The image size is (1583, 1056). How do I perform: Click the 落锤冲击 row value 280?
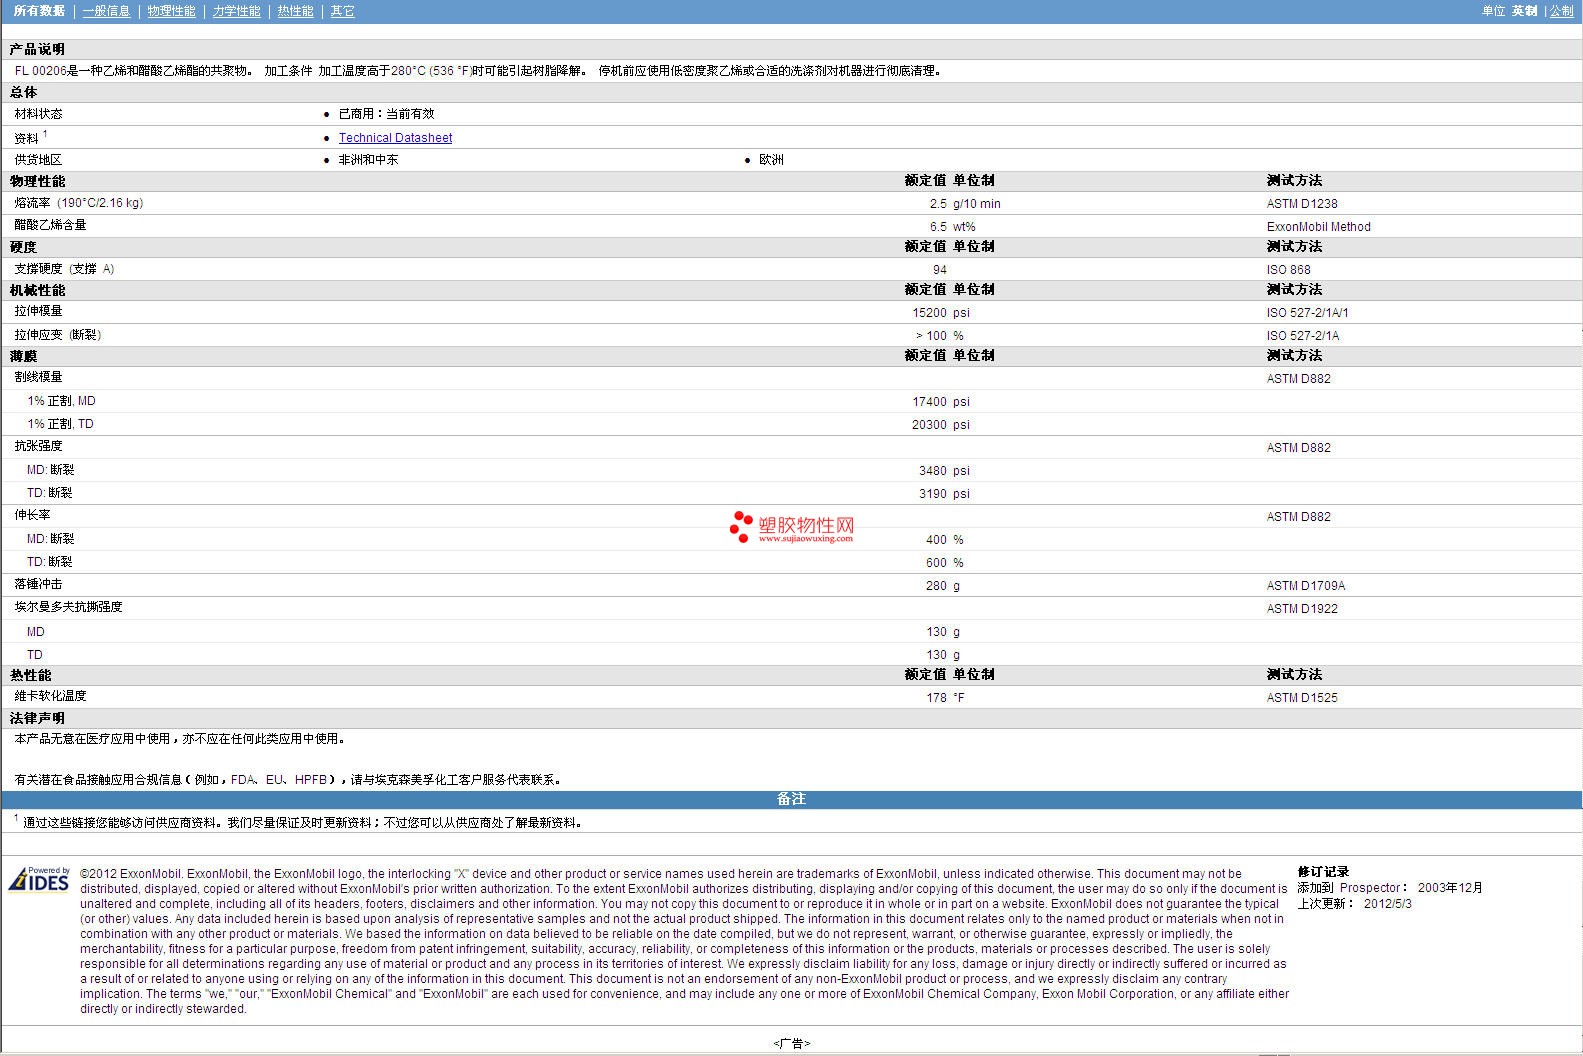(x=935, y=586)
